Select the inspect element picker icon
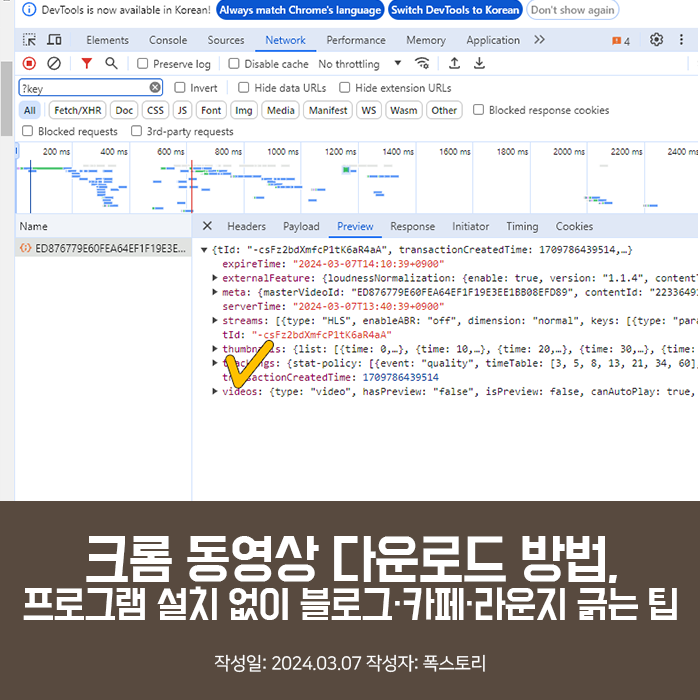Screen dimensions: 700x700 coord(29,40)
